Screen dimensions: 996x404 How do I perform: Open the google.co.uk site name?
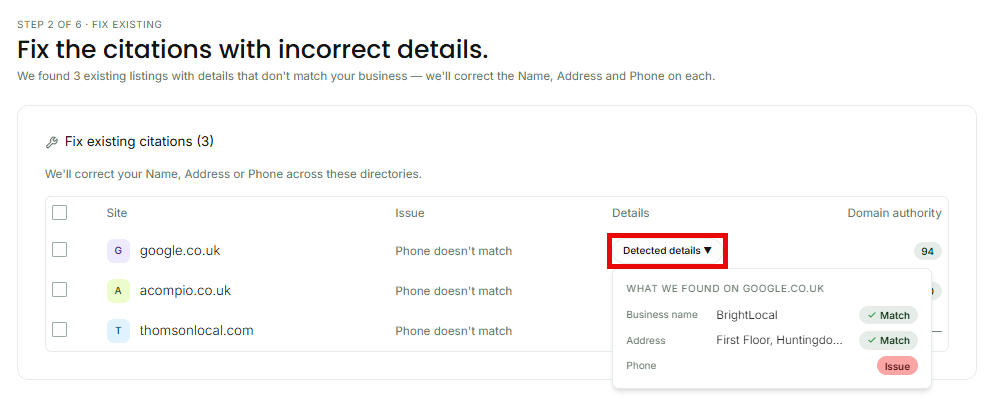tap(180, 251)
